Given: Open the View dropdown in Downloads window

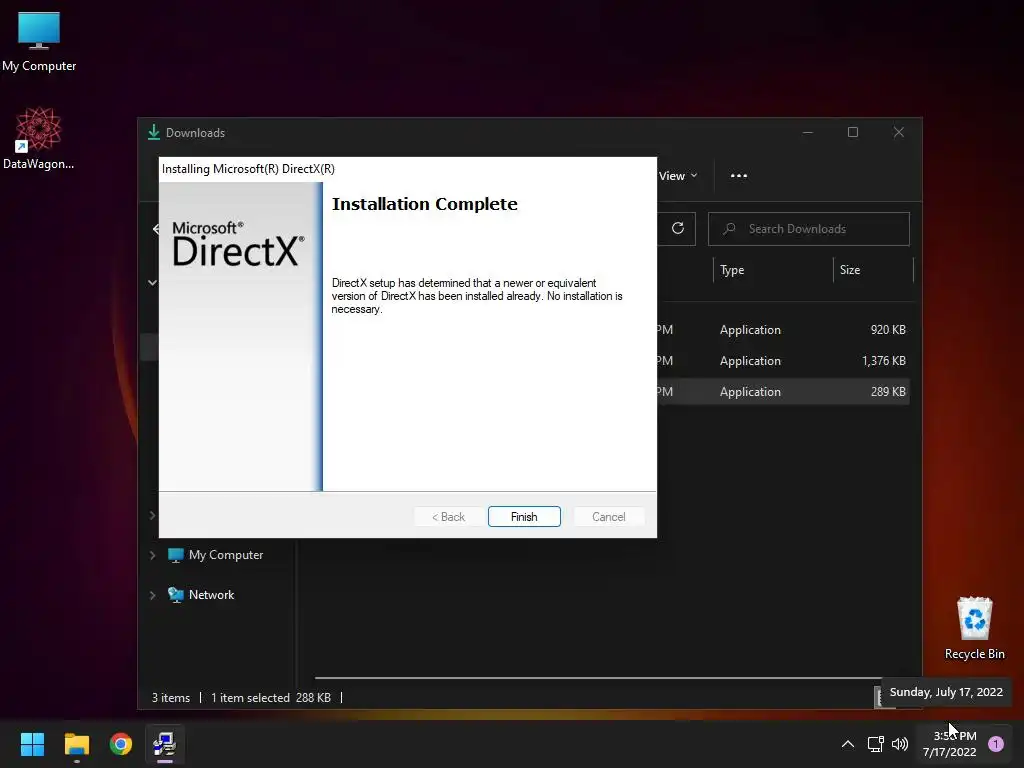Looking at the screenshot, I should pyautogui.click(x=678, y=176).
